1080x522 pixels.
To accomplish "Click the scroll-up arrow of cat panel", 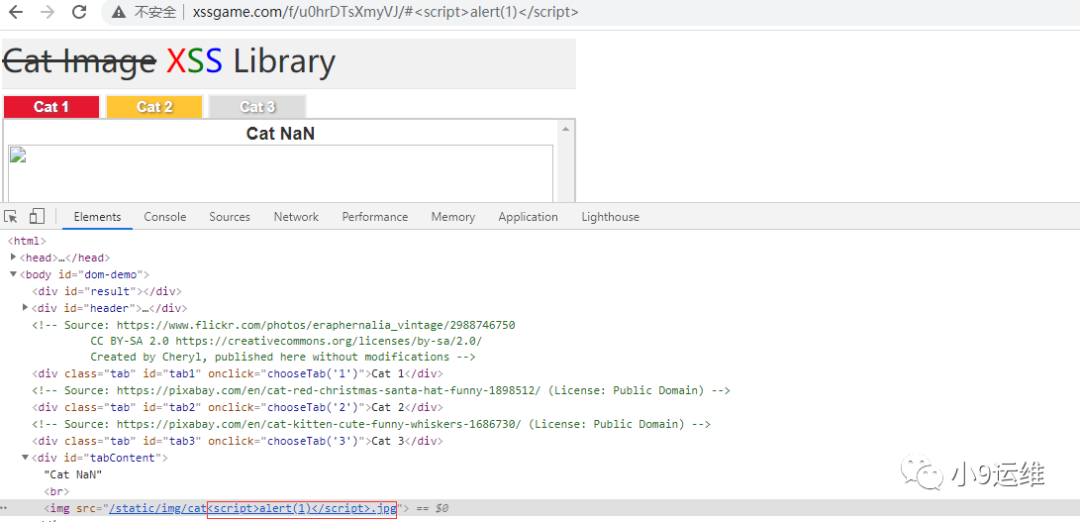I will (x=565, y=129).
